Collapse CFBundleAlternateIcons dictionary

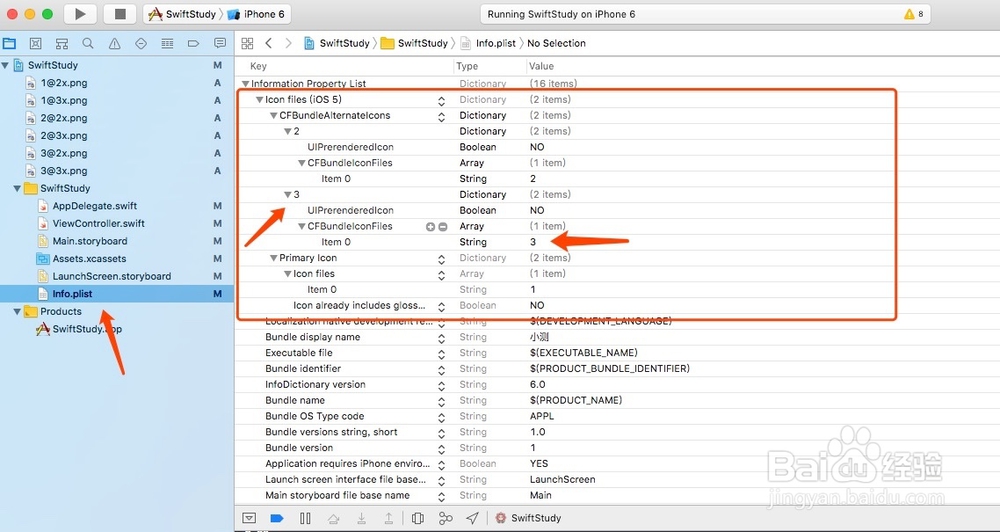[274, 115]
